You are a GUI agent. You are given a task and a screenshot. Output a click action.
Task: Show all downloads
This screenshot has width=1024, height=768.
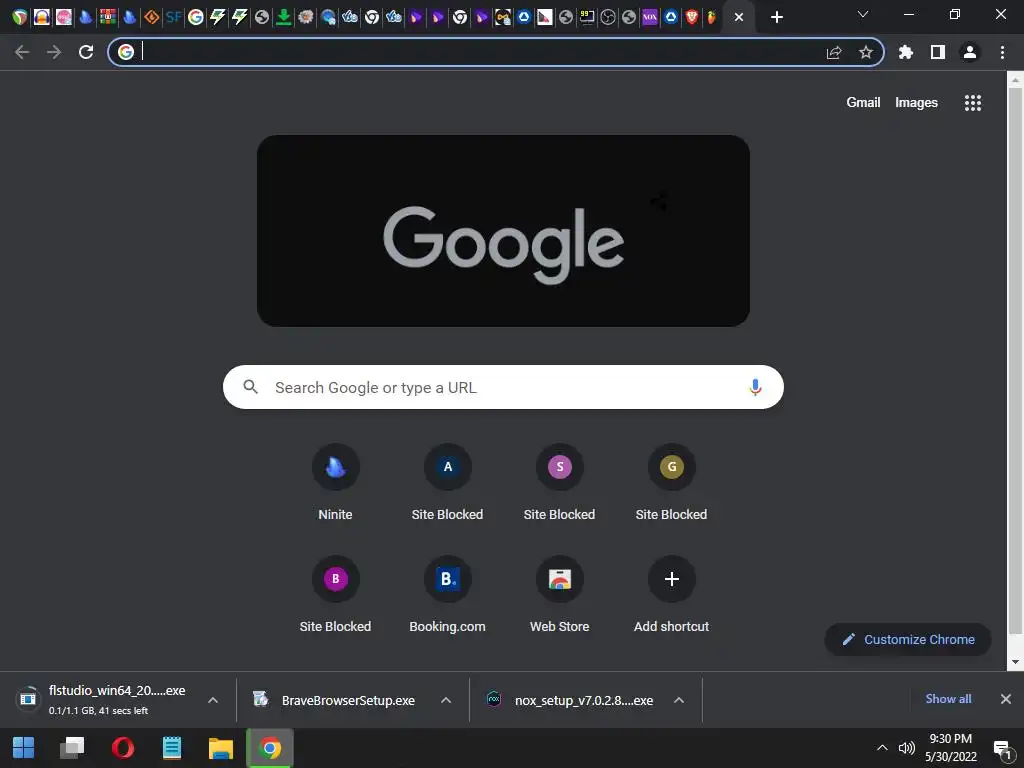pos(948,699)
